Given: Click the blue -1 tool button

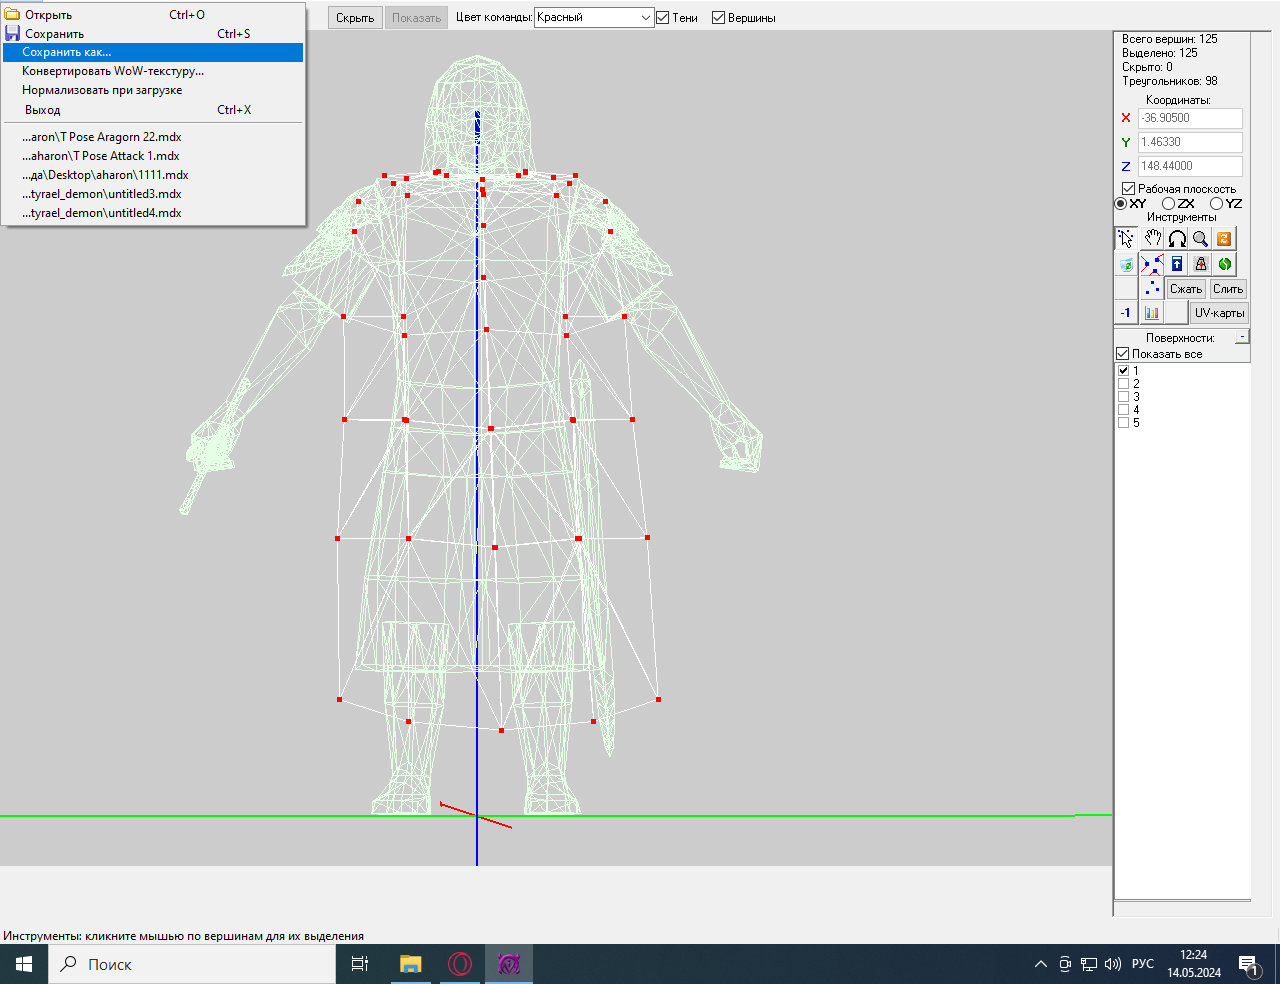Looking at the screenshot, I should point(1126,313).
